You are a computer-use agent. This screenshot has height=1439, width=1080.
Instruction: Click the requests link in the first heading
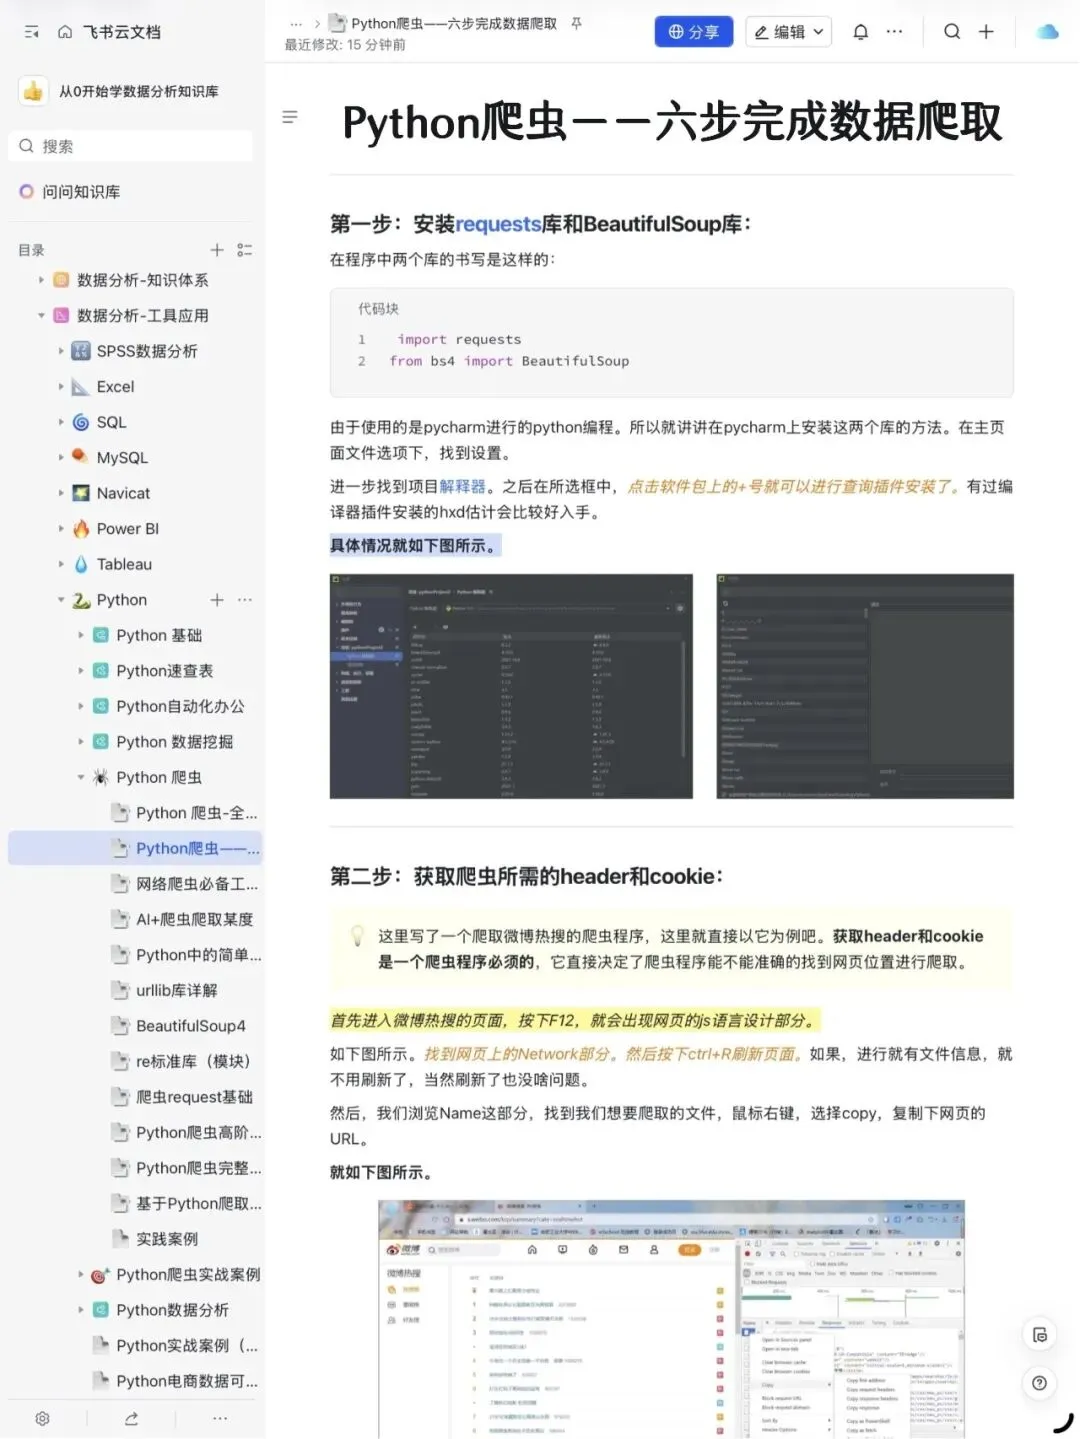498,224
